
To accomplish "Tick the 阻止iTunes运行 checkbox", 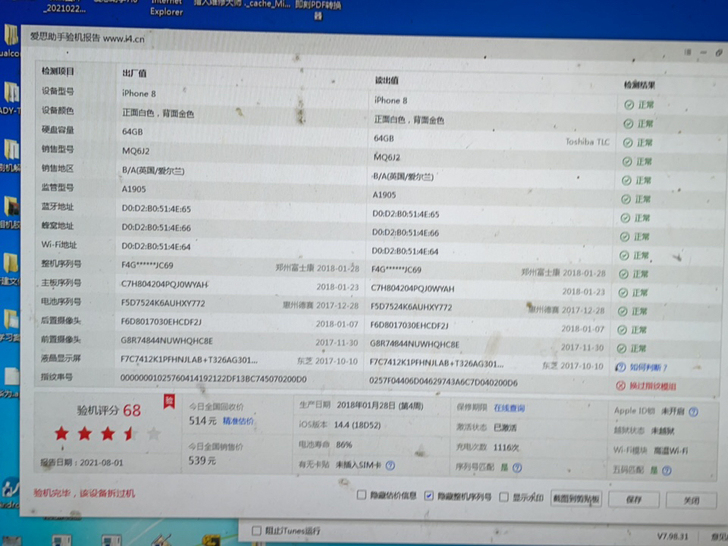I will (256, 530).
